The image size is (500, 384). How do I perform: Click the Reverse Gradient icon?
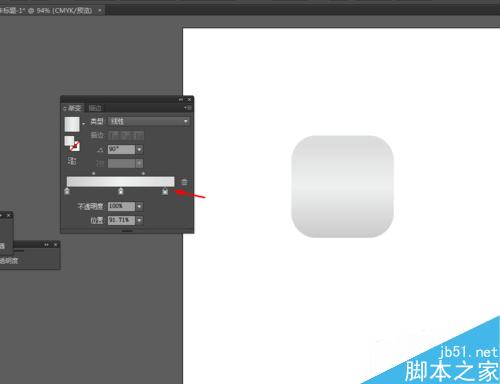pyautogui.click(x=72, y=161)
